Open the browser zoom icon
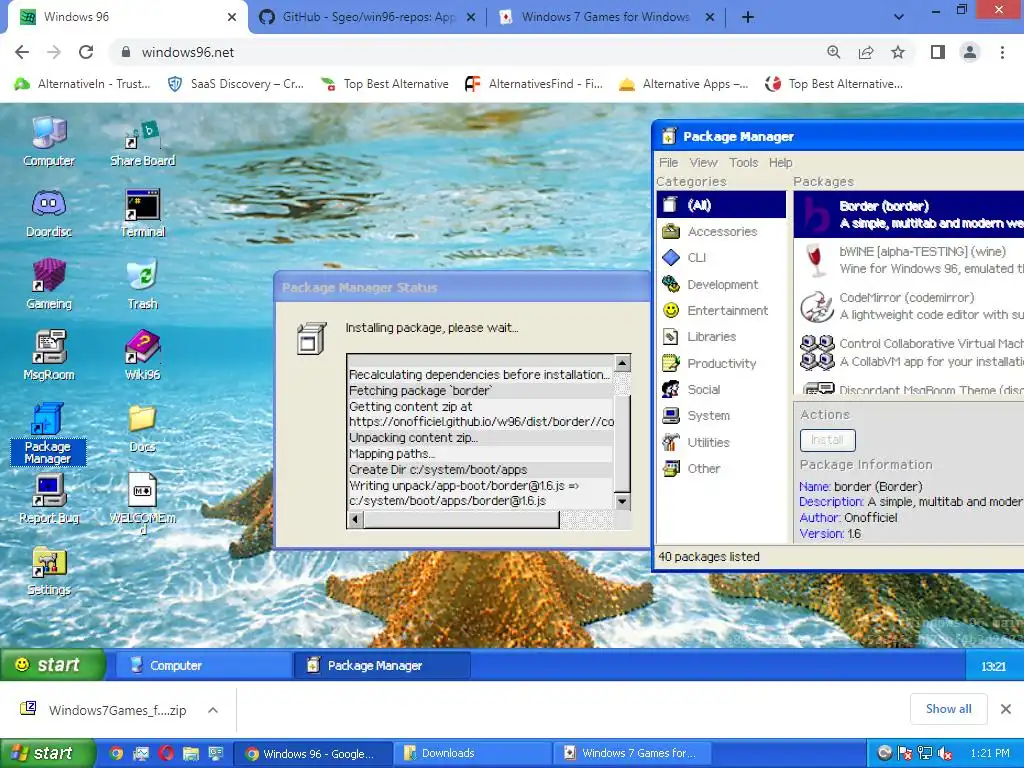Viewport: 1024px width, 768px height. tap(833, 52)
